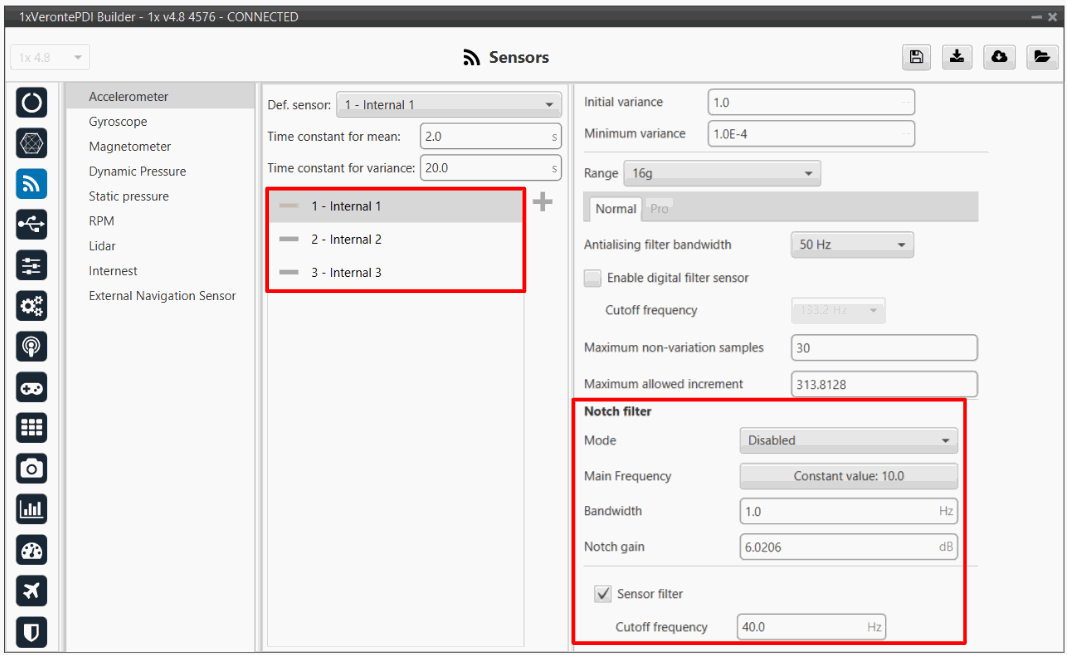Image resolution: width=1067 pixels, height=655 pixels.
Task: Click the bar chart icon in sidebar
Action: (32, 509)
